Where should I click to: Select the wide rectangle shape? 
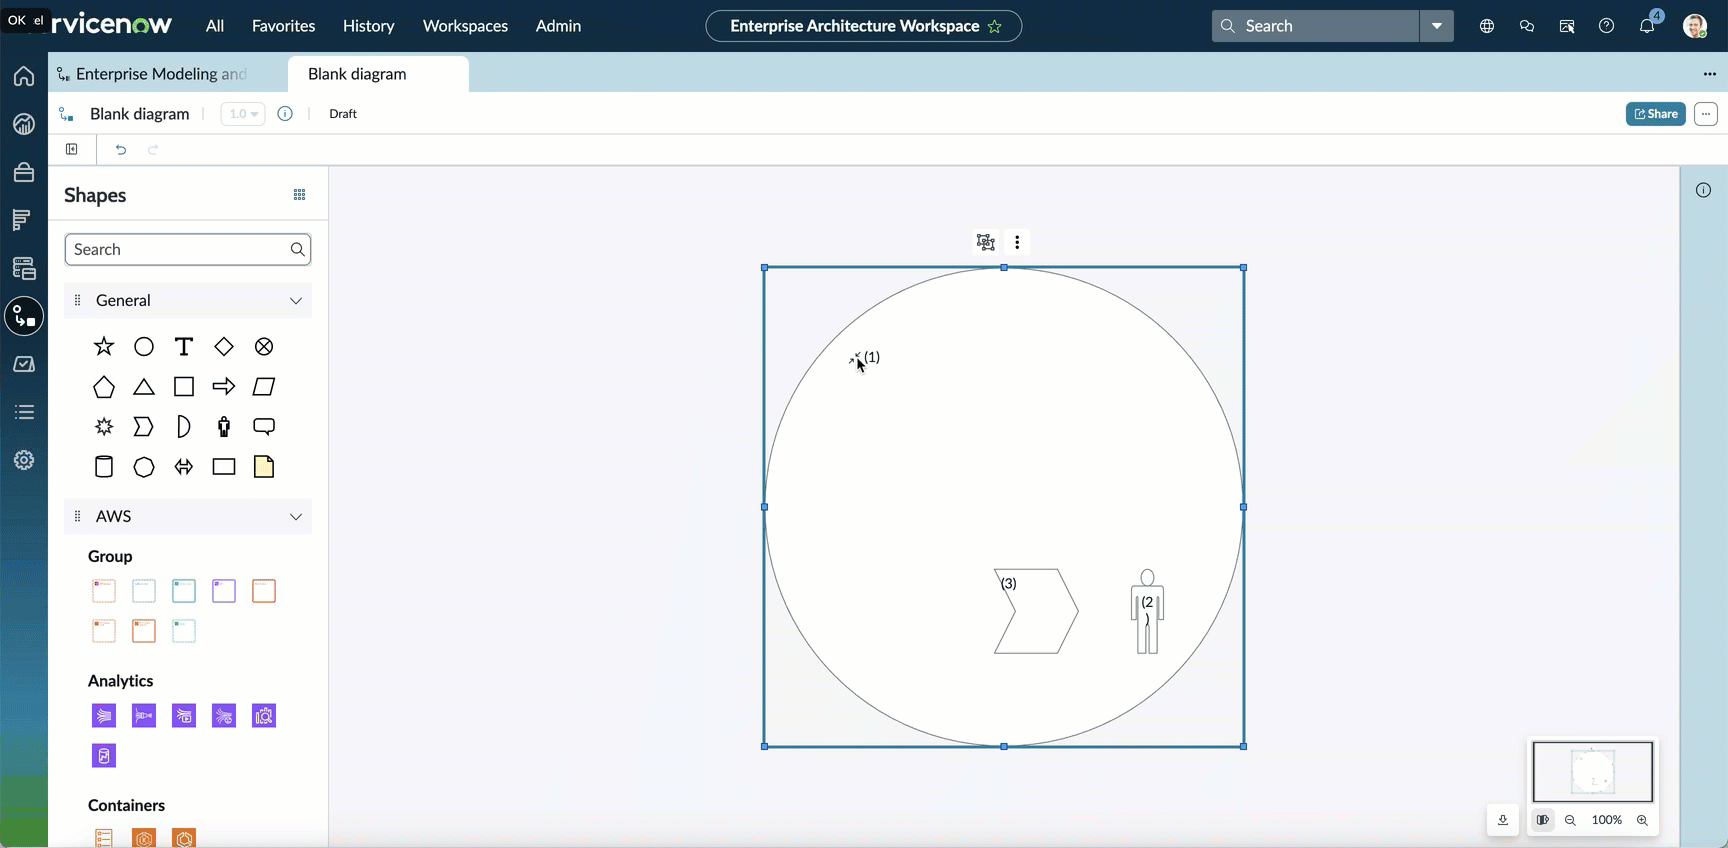tap(224, 467)
